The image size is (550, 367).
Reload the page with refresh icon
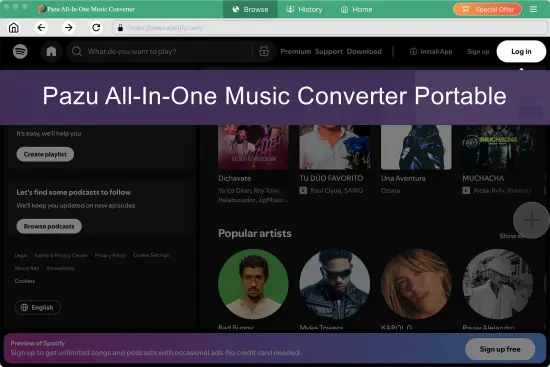pos(96,27)
